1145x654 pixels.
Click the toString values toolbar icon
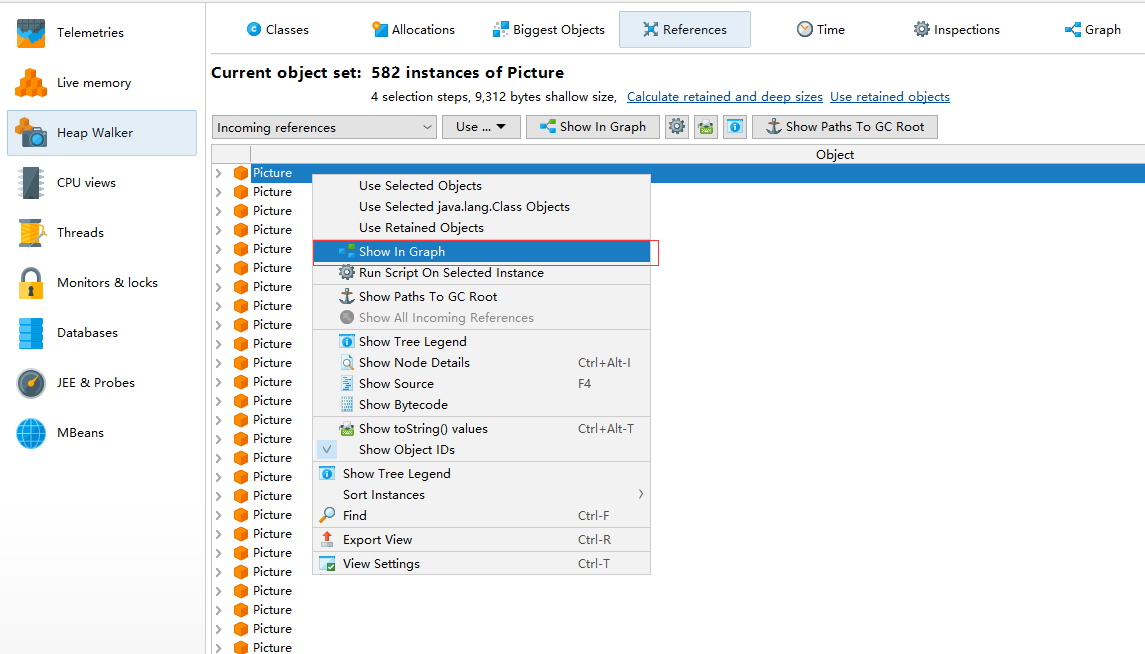click(706, 127)
